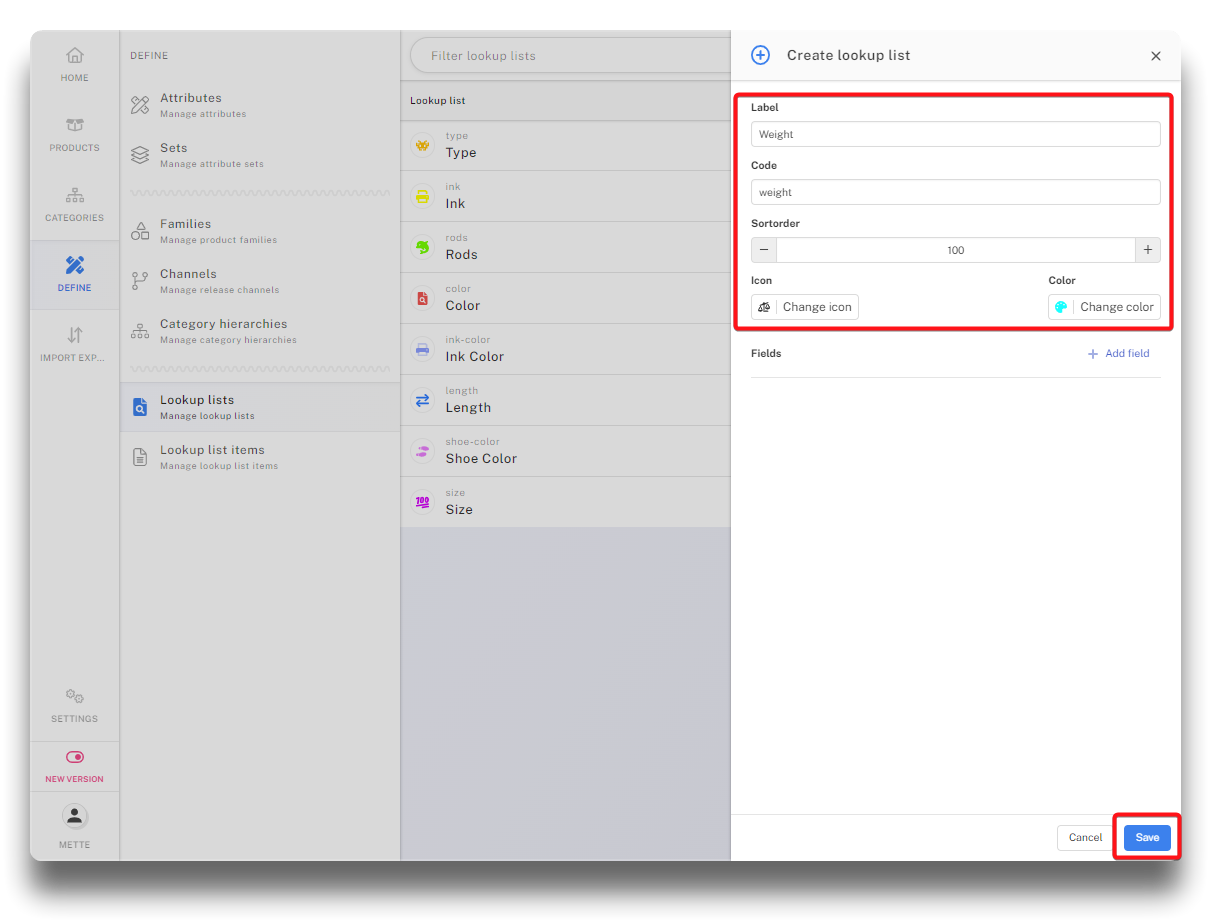
Task: Cancel creating the lookup list
Action: click(1085, 838)
